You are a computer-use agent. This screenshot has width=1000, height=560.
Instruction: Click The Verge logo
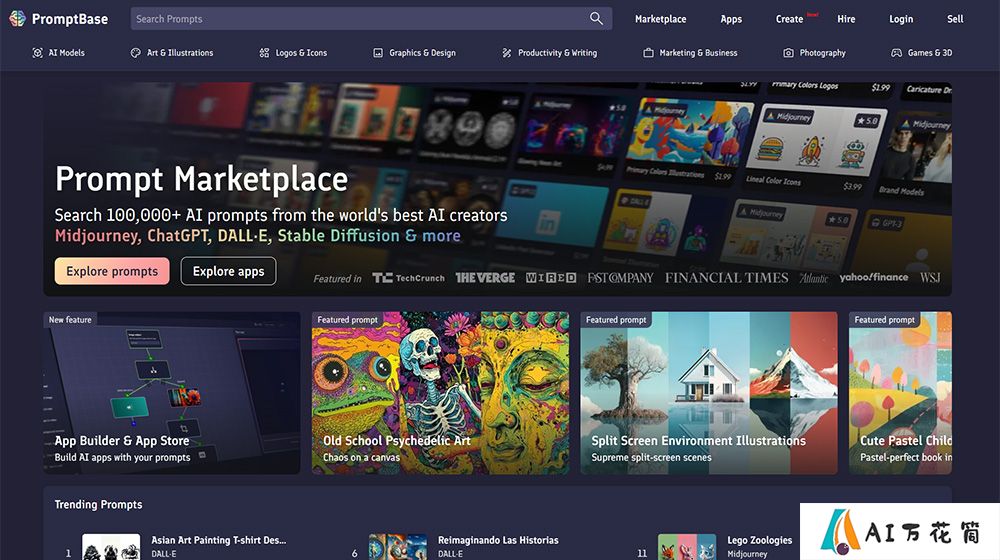click(x=485, y=278)
